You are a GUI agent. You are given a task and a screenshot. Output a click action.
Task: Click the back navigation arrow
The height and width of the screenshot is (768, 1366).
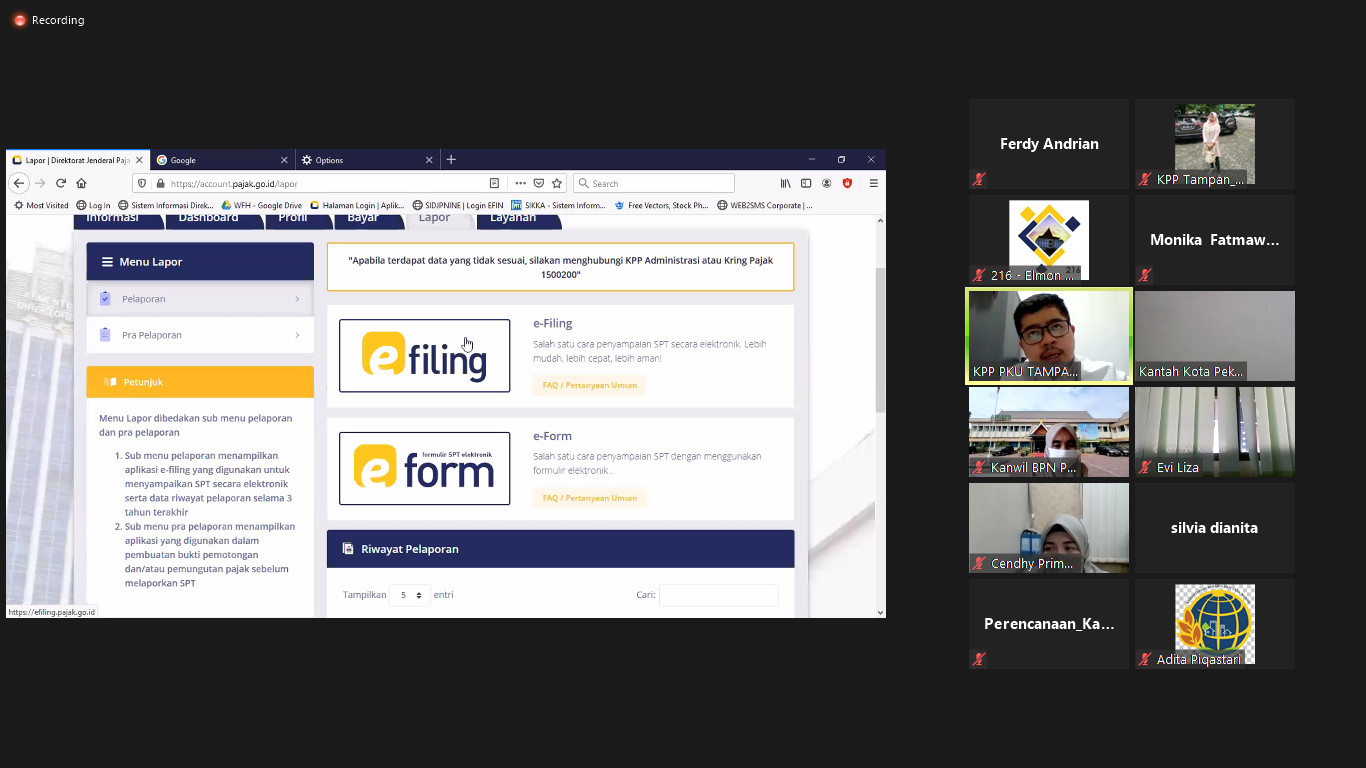(18, 183)
